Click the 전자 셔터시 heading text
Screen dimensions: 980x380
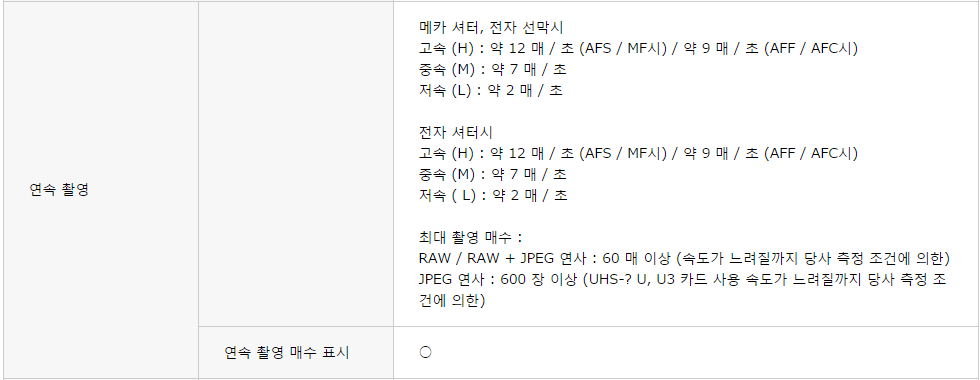pos(456,132)
